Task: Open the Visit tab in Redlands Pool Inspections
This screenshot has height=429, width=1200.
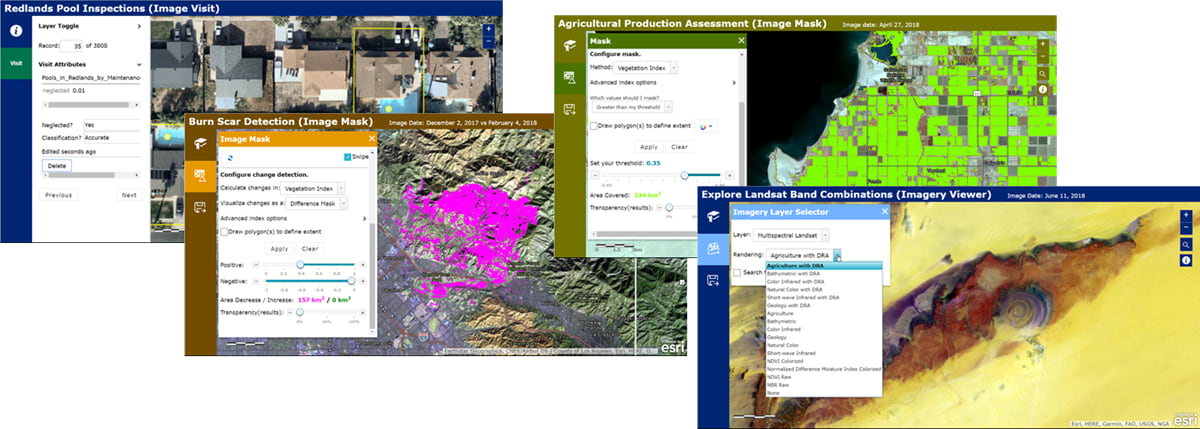Action: (16, 62)
